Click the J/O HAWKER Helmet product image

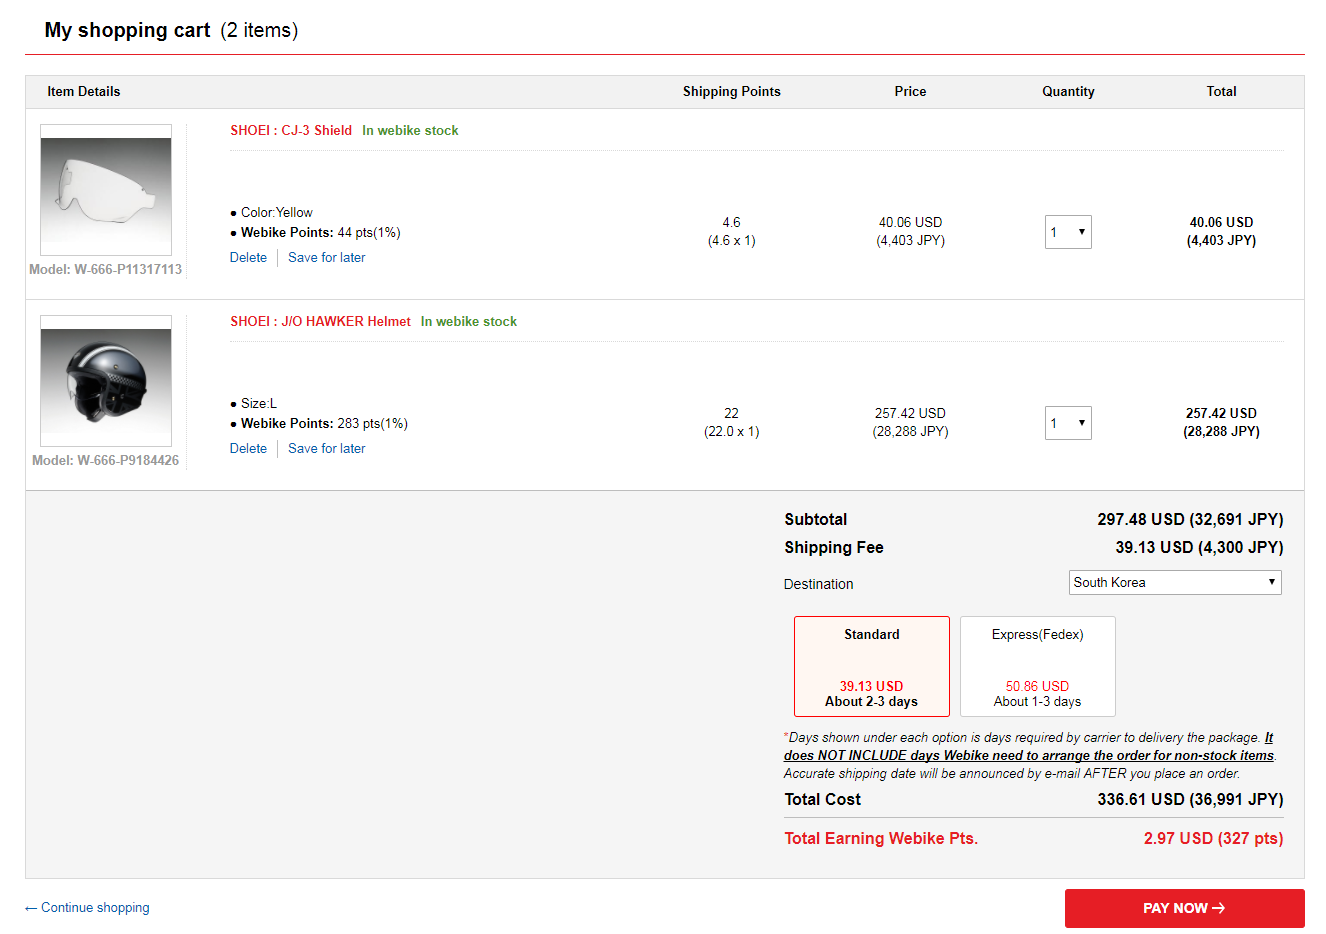(106, 381)
